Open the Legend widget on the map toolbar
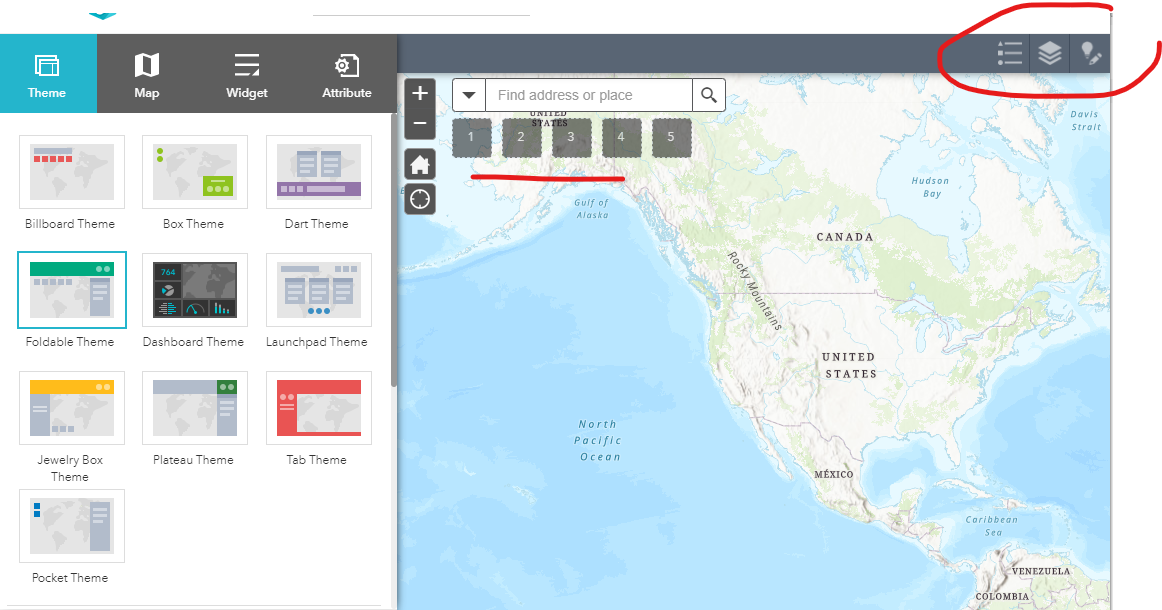 point(1009,54)
